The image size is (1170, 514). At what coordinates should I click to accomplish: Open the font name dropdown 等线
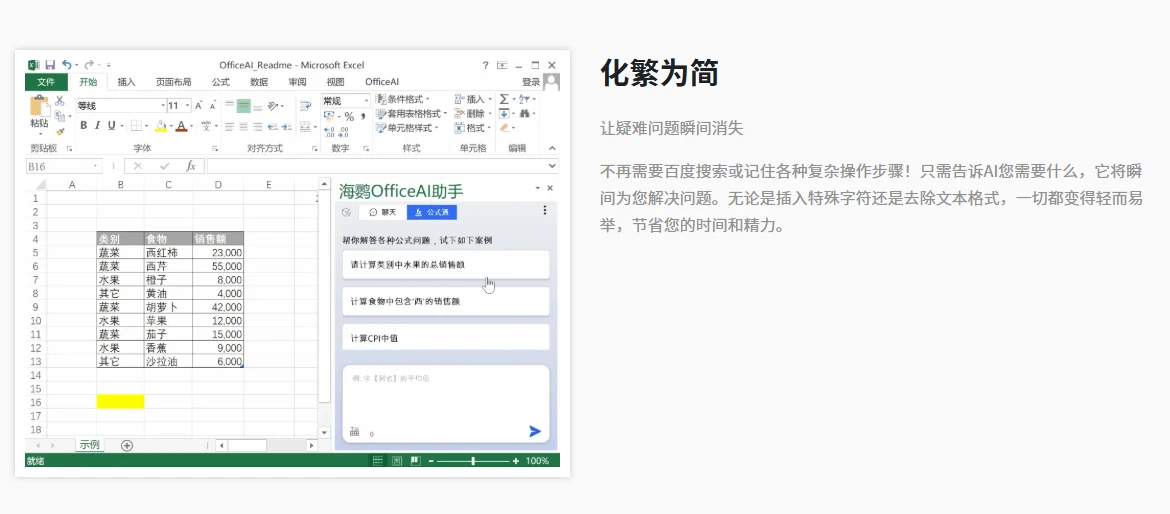coord(162,106)
